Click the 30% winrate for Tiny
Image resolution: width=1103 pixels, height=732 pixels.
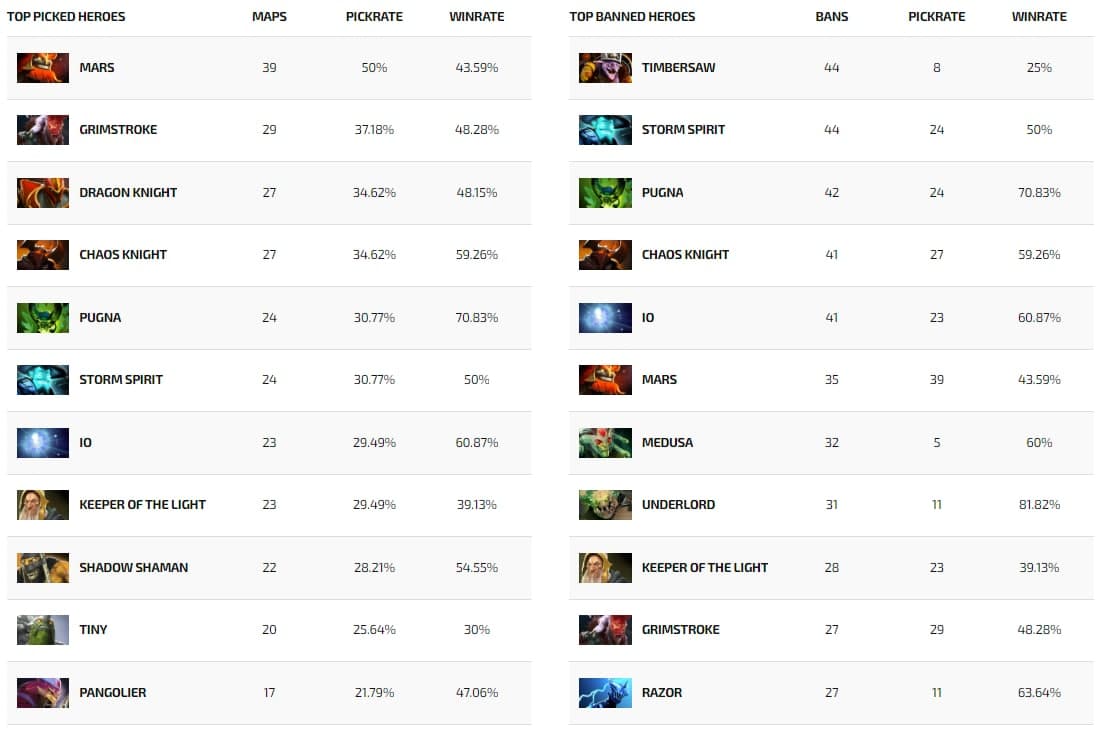click(x=477, y=629)
